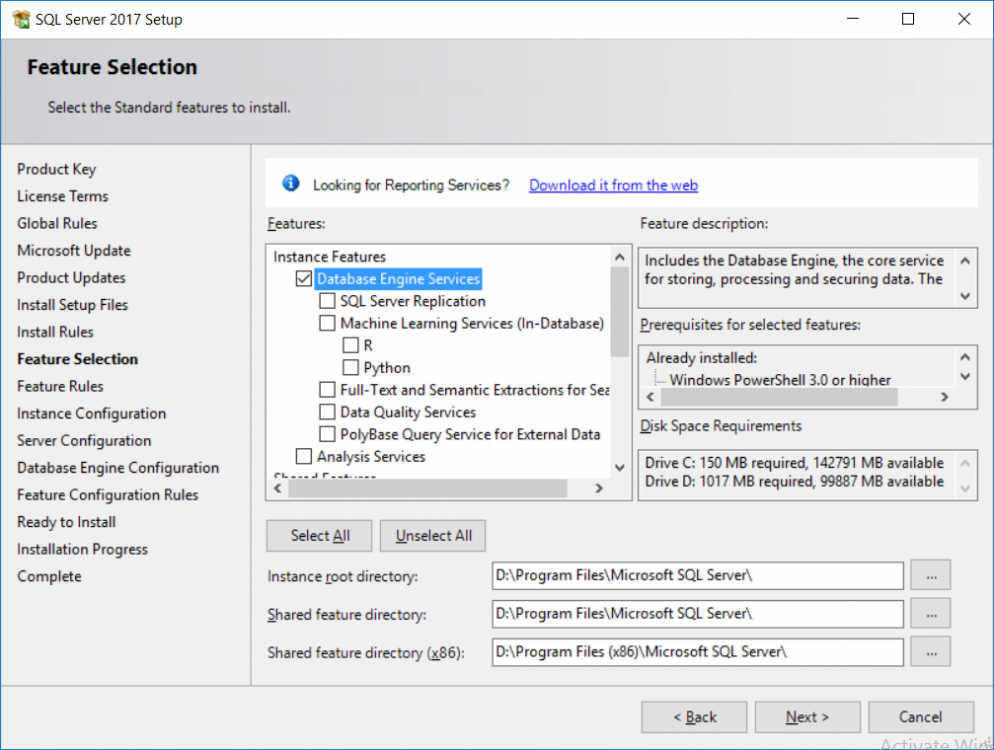Image resolution: width=994 pixels, height=750 pixels.
Task: Check Machine Learning Services (In-Database)
Action: point(327,323)
